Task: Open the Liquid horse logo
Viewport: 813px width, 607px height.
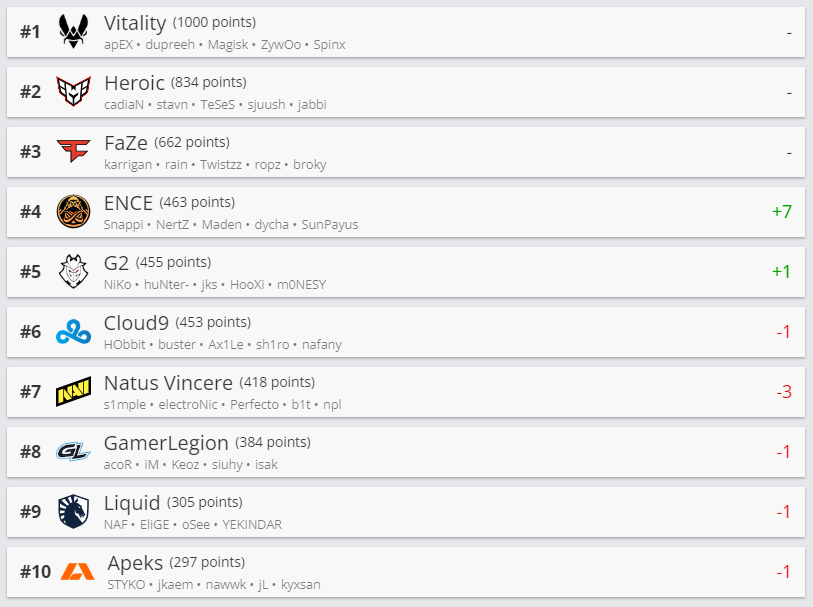Action: coord(73,512)
